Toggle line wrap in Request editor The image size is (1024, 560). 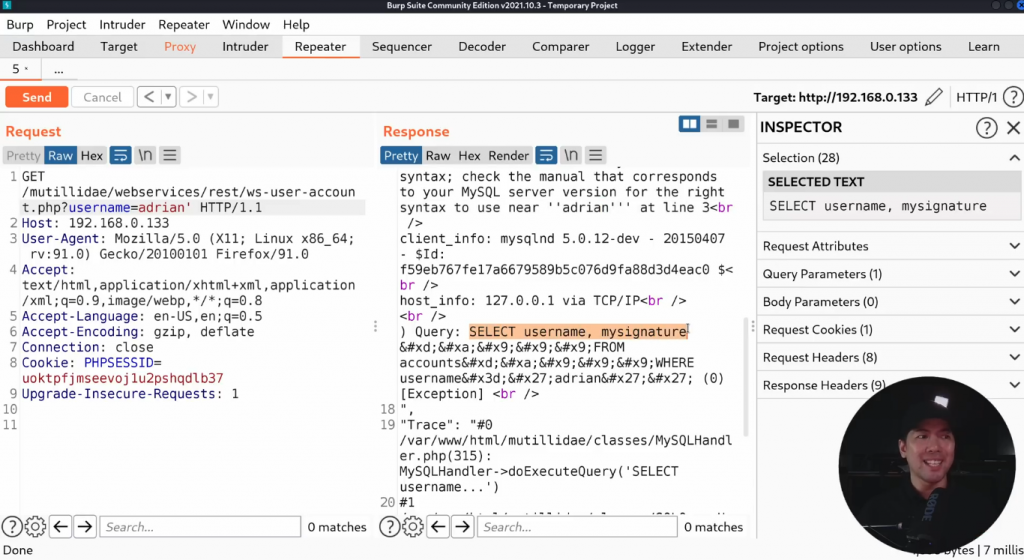tap(120, 155)
